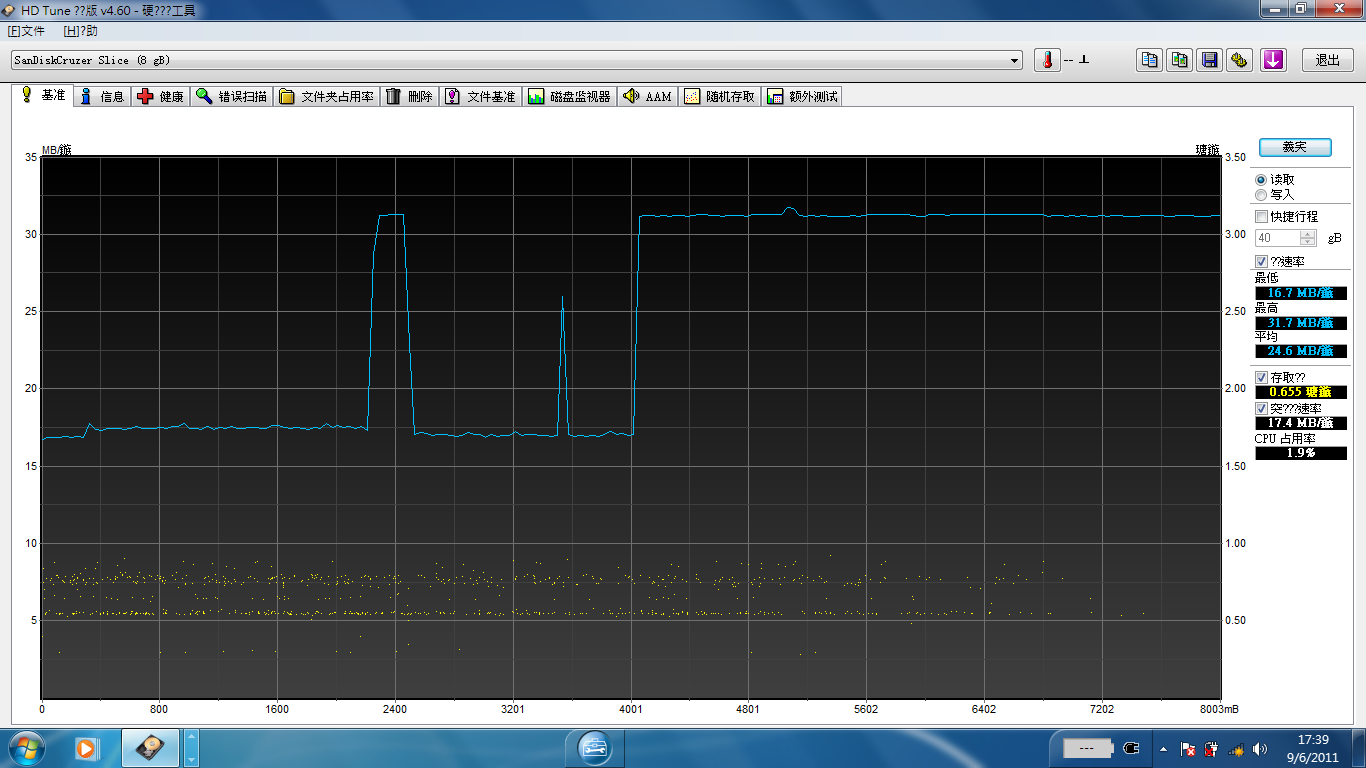Open the AAM tab
Viewport: 1366px width, 768px height.
[647, 96]
